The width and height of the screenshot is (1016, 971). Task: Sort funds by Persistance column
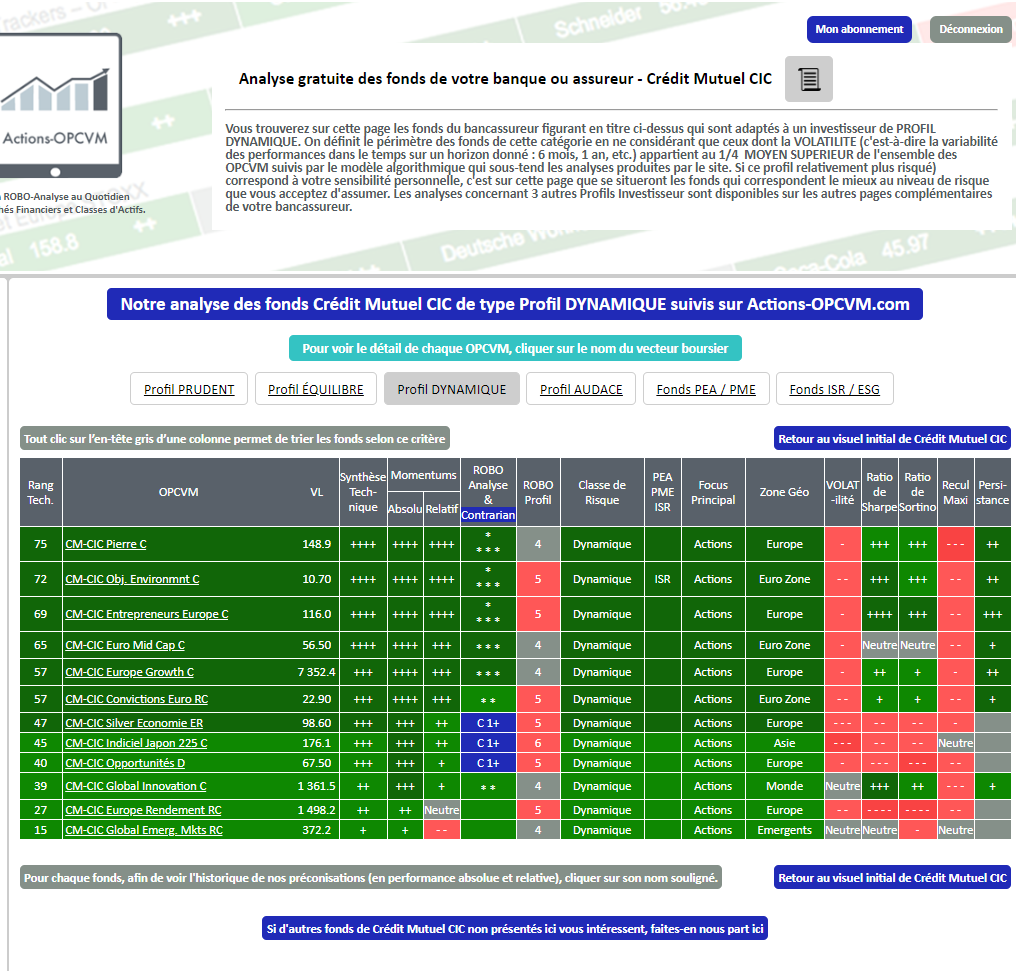tap(993, 492)
